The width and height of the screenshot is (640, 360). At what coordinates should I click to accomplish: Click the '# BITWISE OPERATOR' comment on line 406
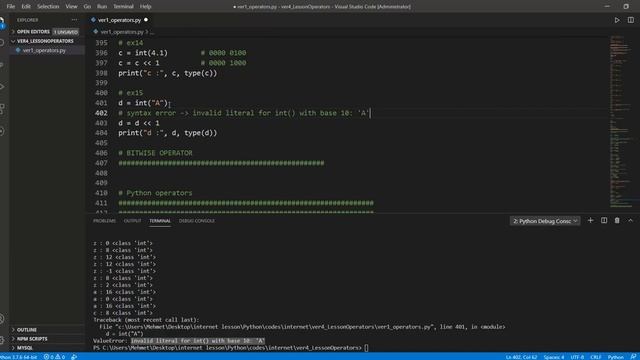[x=155, y=153]
